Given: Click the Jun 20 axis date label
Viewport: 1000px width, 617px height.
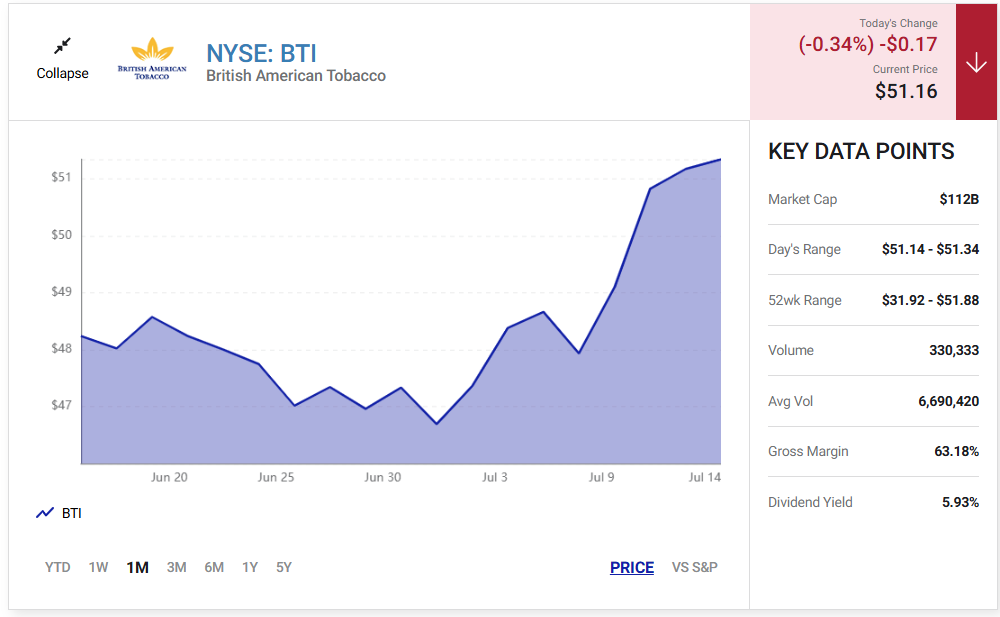Looking at the screenshot, I should [169, 477].
